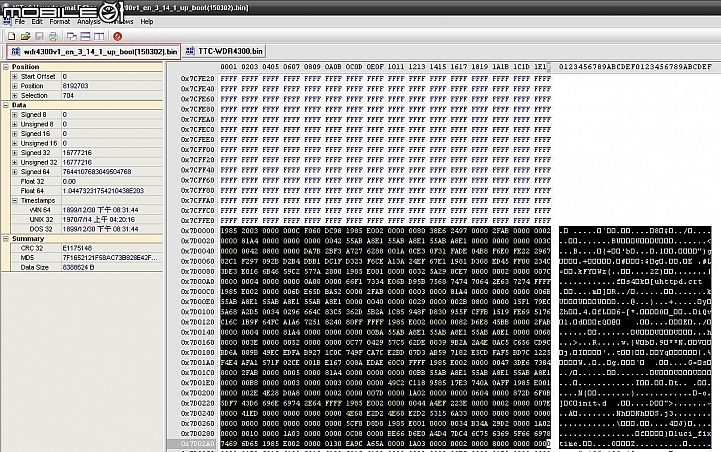Click the red circular toolbar icon
The width and height of the screenshot is (721, 452).
point(118,36)
